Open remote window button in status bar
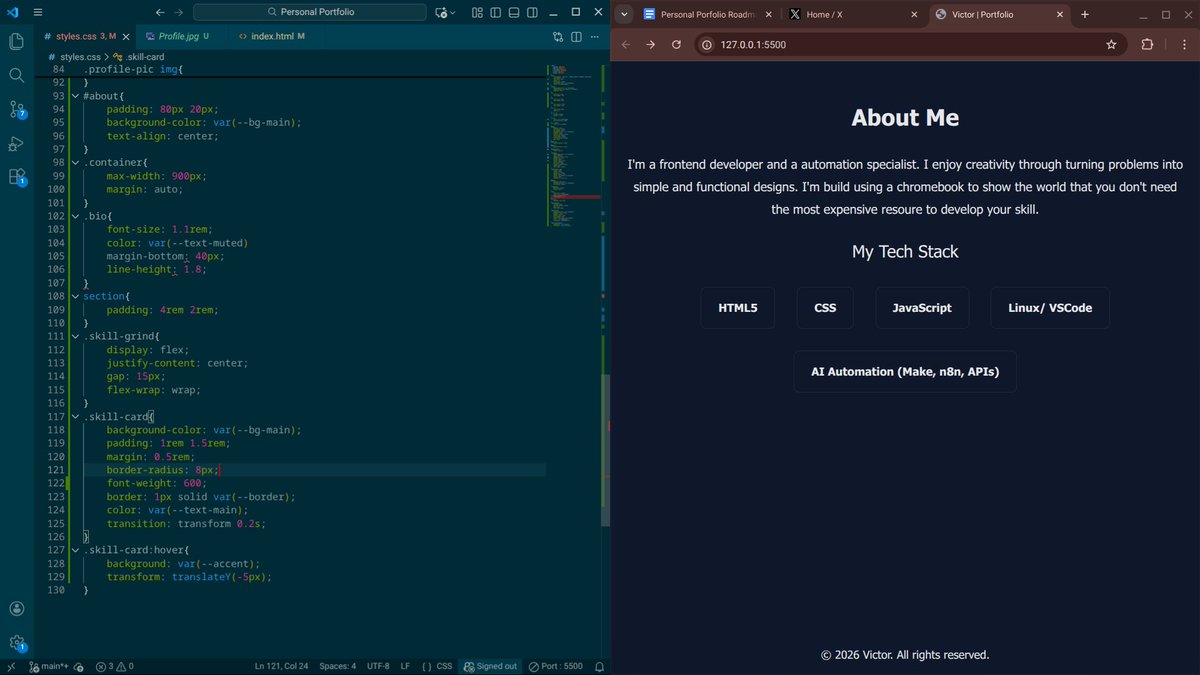 (x=11, y=666)
